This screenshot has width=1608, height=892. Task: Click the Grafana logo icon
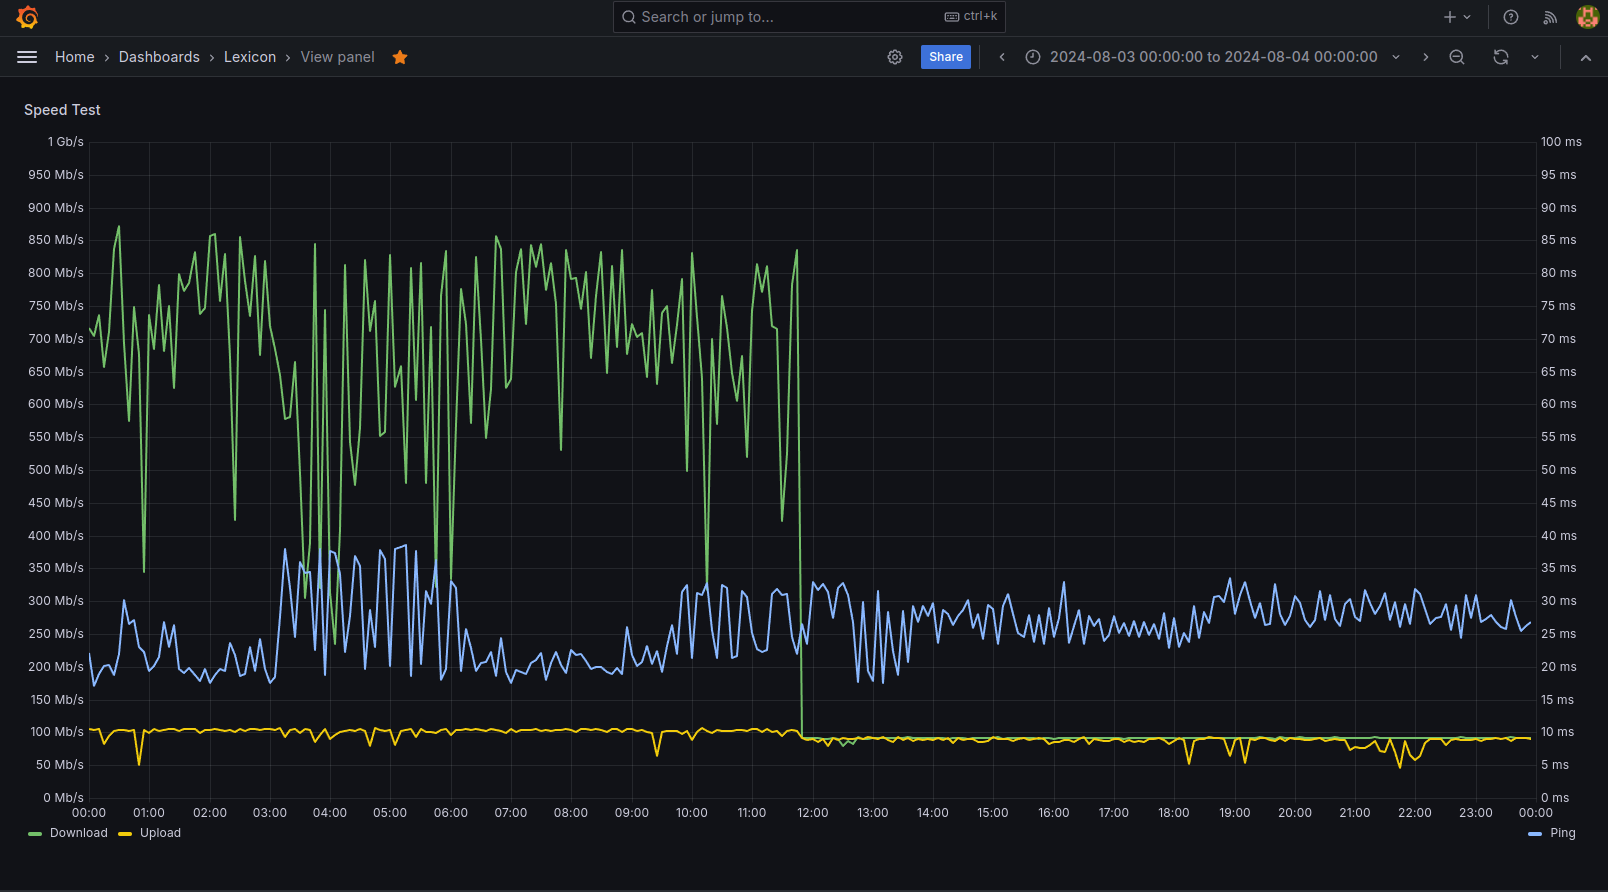tap(27, 17)
